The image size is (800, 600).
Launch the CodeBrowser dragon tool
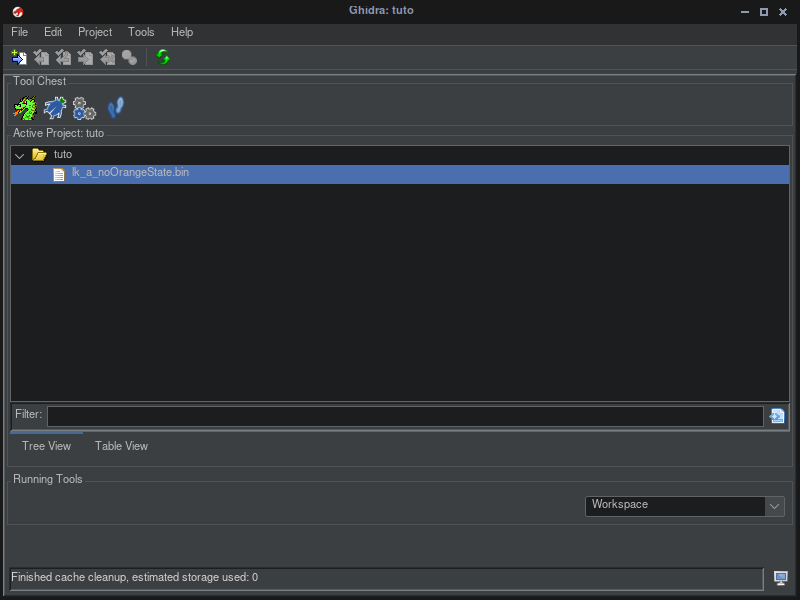point(25,107)
